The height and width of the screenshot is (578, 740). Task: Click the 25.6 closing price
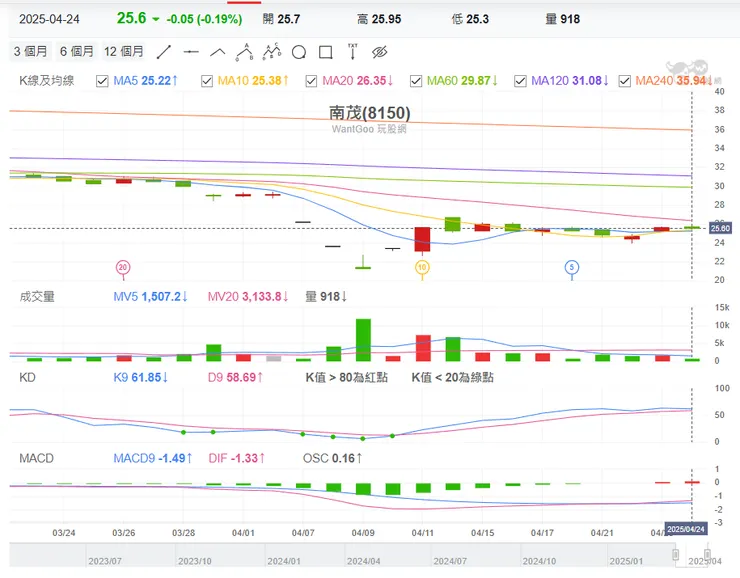click(132, 18)
